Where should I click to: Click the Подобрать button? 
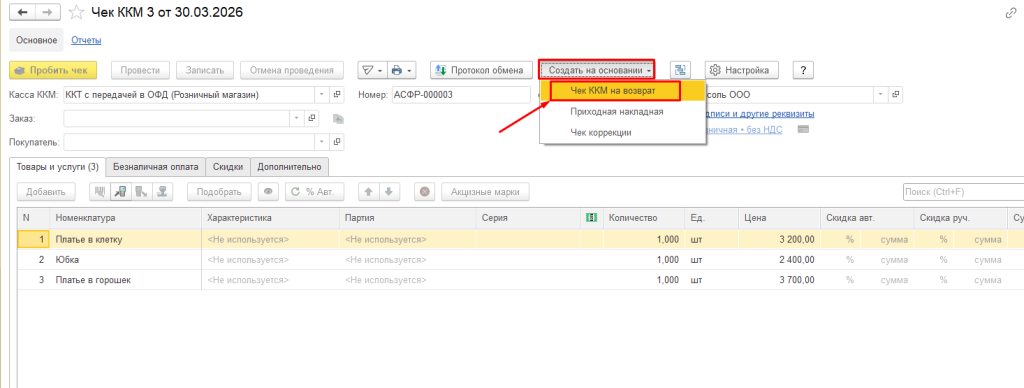(219, 192)
